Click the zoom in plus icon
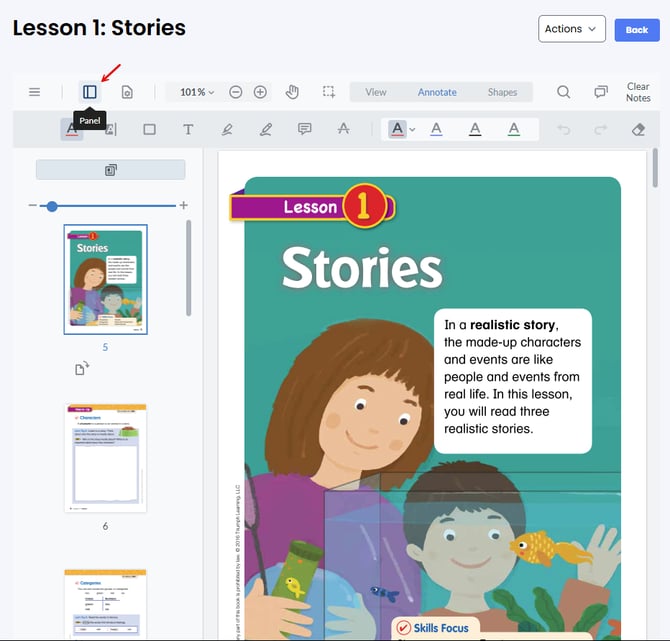The width and height of the screenshot is (670, 641). click(260, 92)
